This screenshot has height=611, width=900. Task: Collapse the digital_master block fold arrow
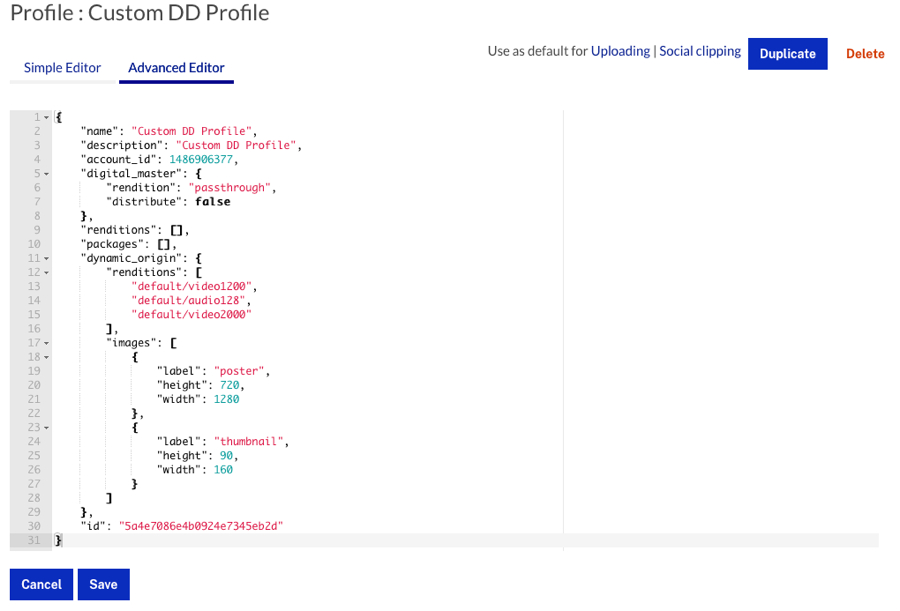[46, 174]
